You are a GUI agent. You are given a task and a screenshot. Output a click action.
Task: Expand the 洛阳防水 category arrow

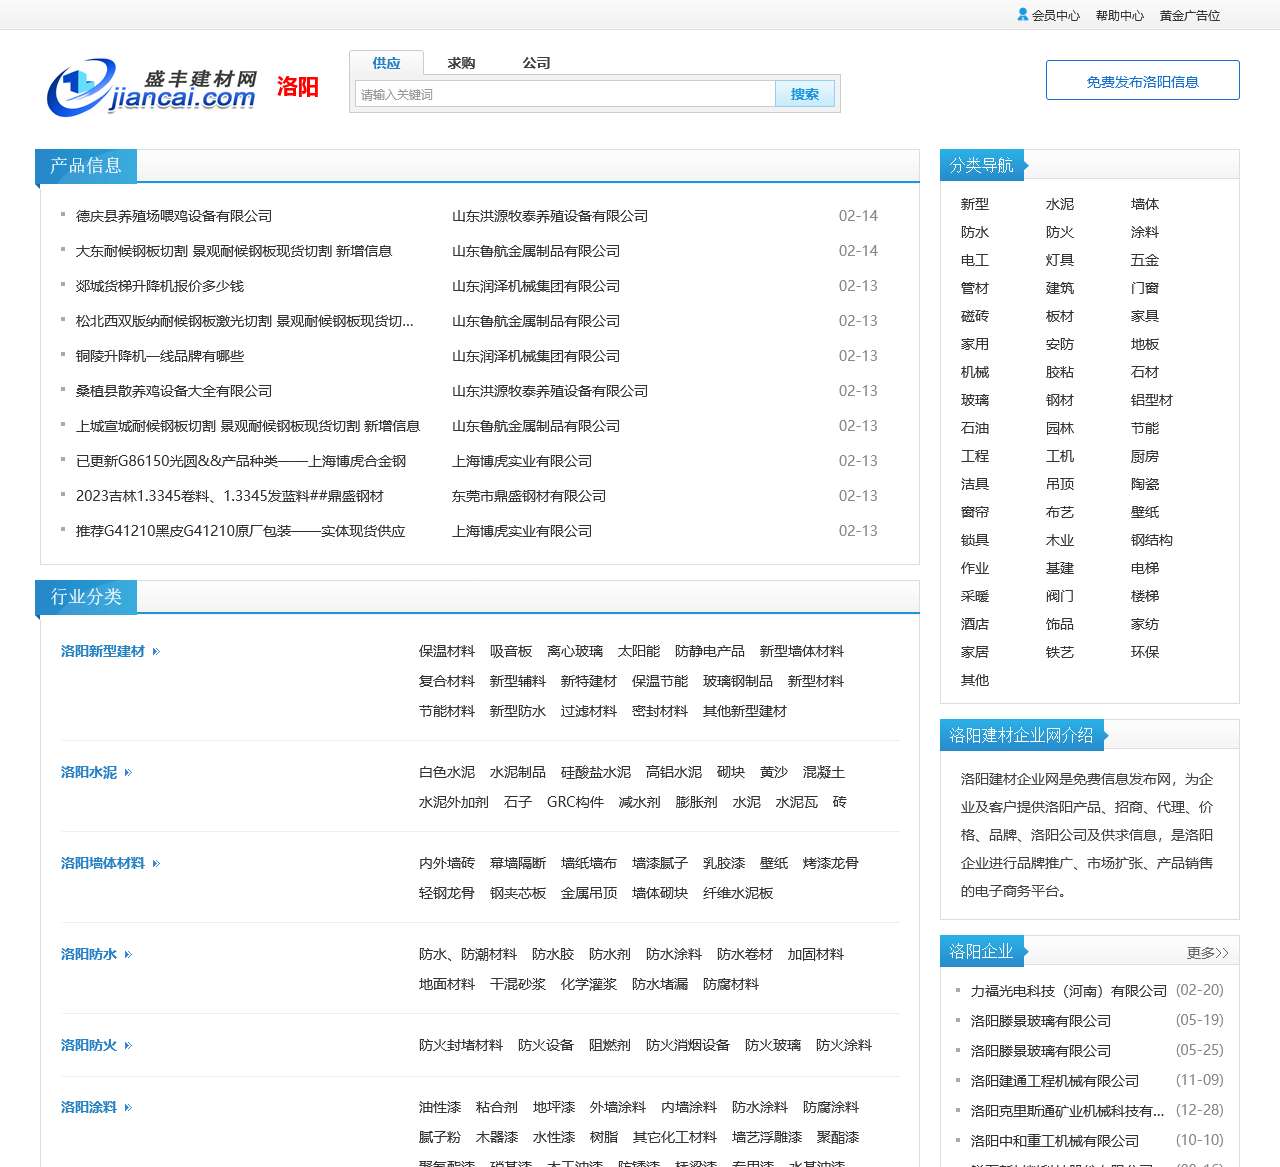(128, 954)
